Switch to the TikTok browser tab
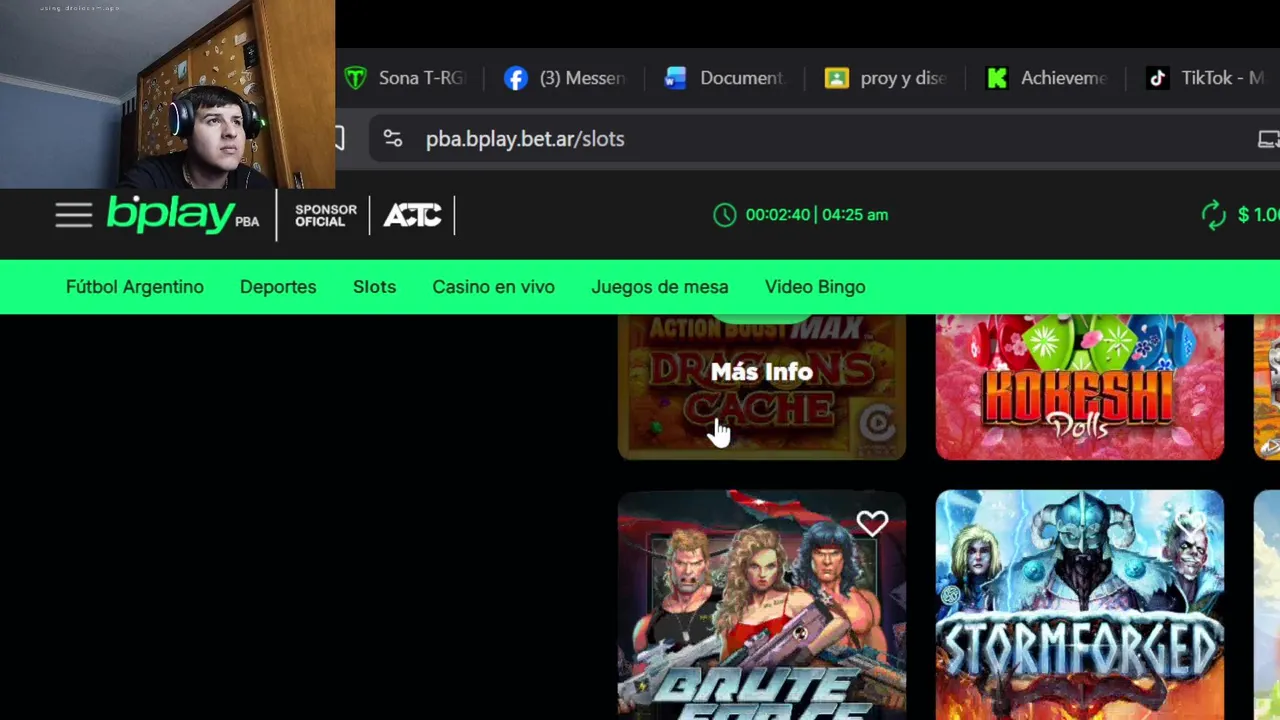 tap(1206, 78)
